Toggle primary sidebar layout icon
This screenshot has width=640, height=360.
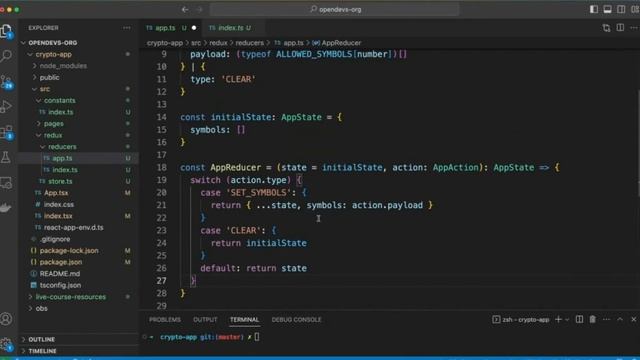pyautogui.click(x=594, y=9)
